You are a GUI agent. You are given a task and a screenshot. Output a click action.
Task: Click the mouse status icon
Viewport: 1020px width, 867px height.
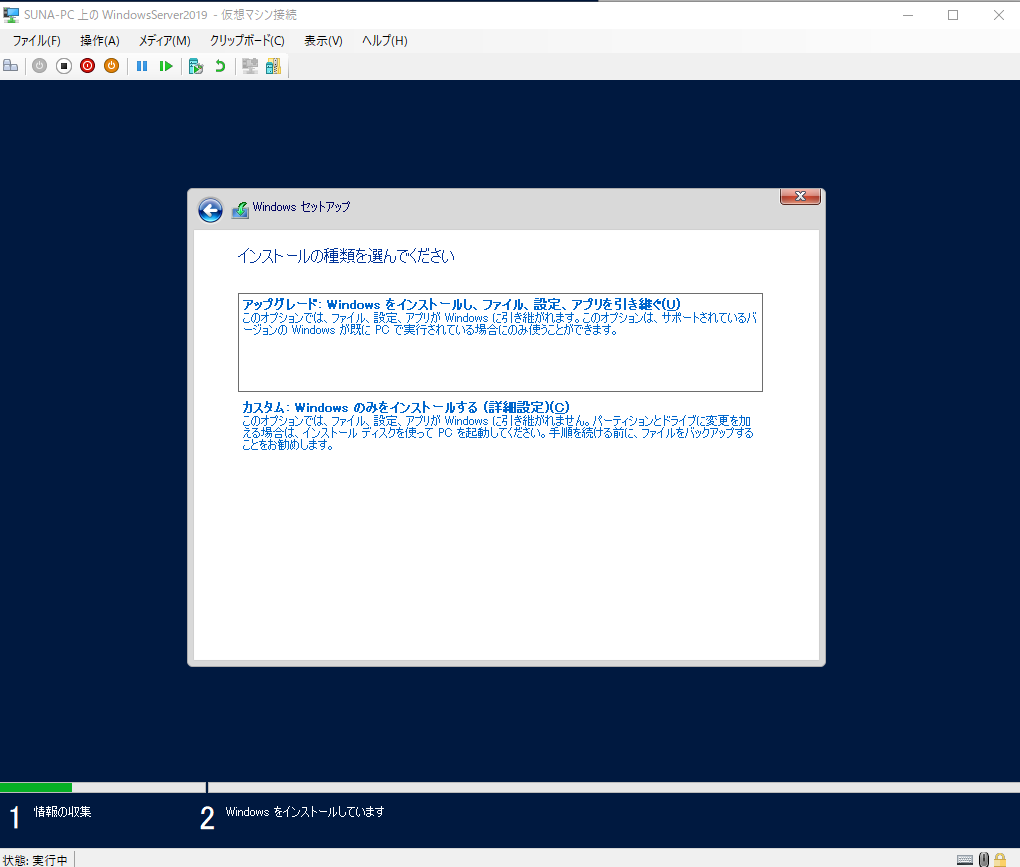(x=984, y=859)
